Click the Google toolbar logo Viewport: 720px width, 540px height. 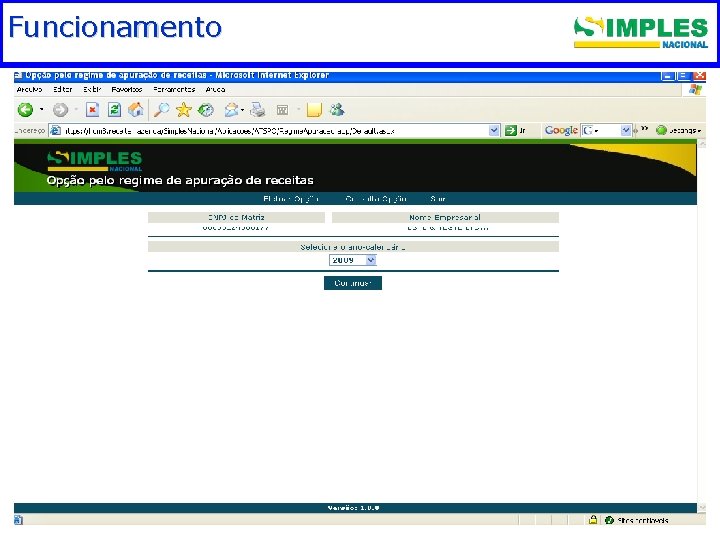point(561,130)
